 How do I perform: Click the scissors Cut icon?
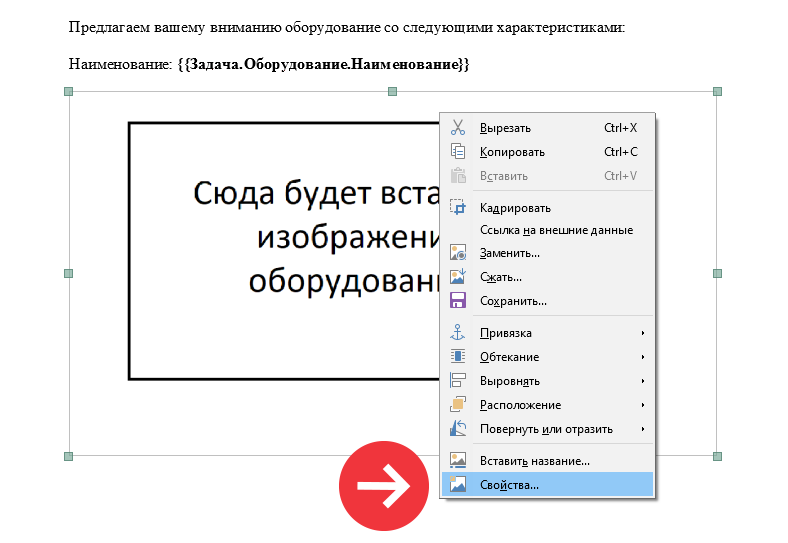pyautogui.click(x=458, y=128)
